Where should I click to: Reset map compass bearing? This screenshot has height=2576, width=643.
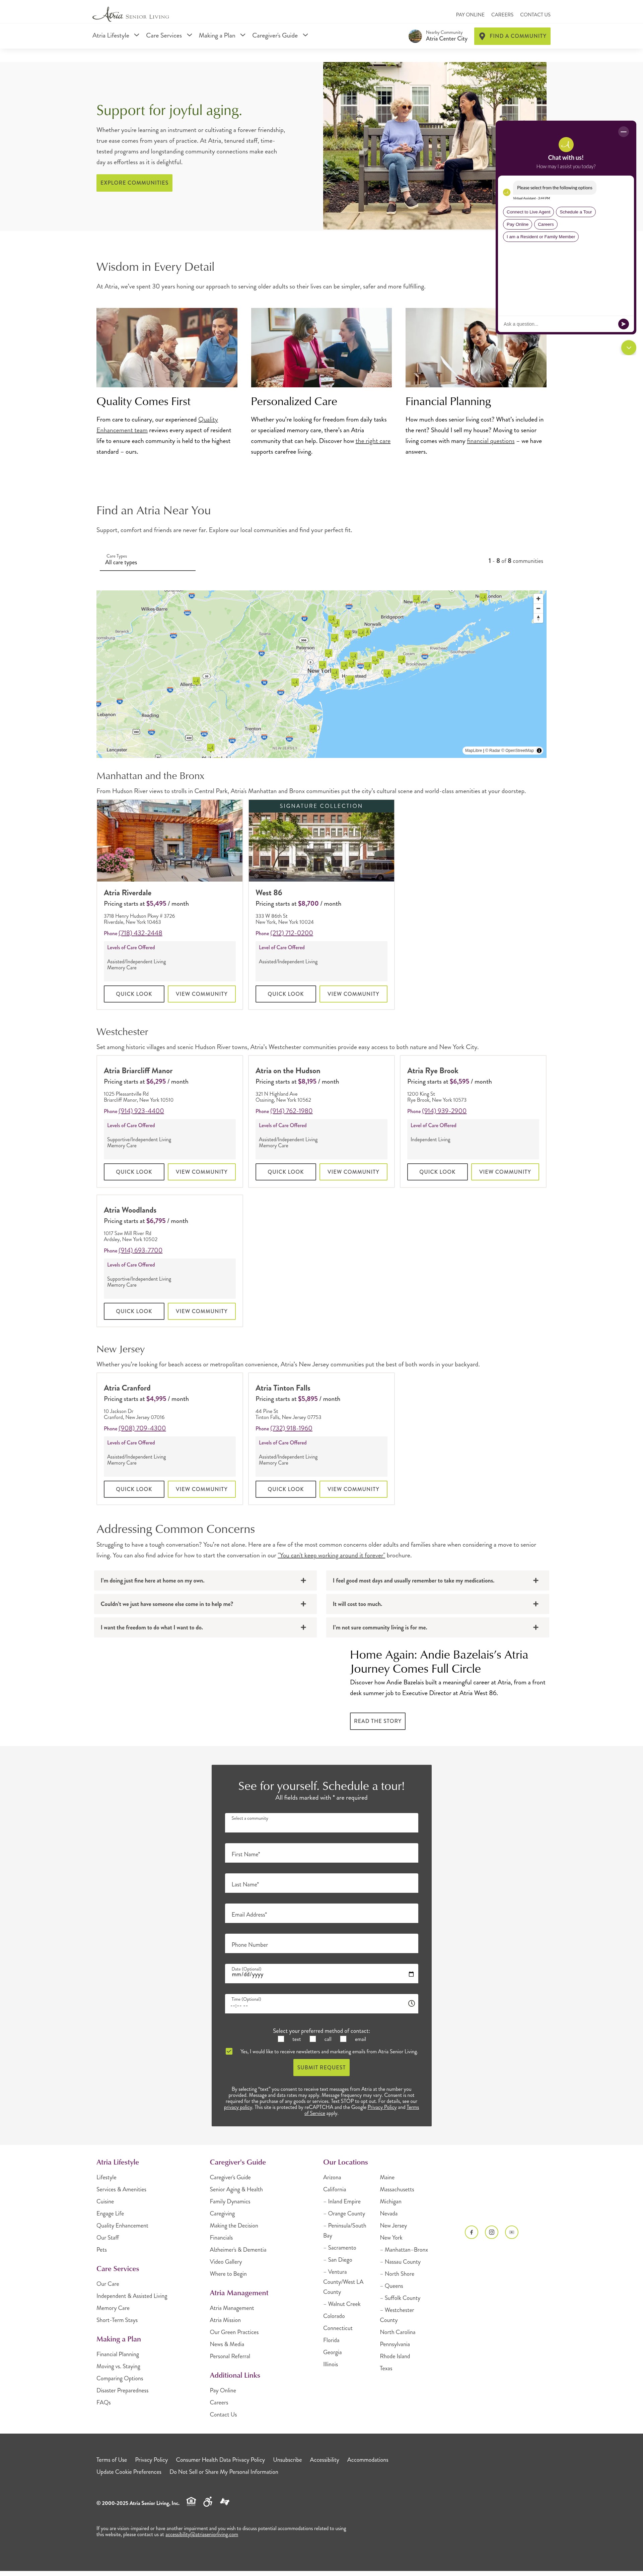tap(538, 618)
